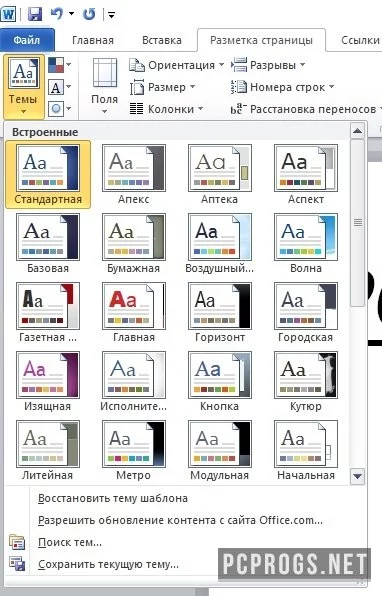
Task: Click the Поиск тем folder icon
Action: click(x=17, y=542)
